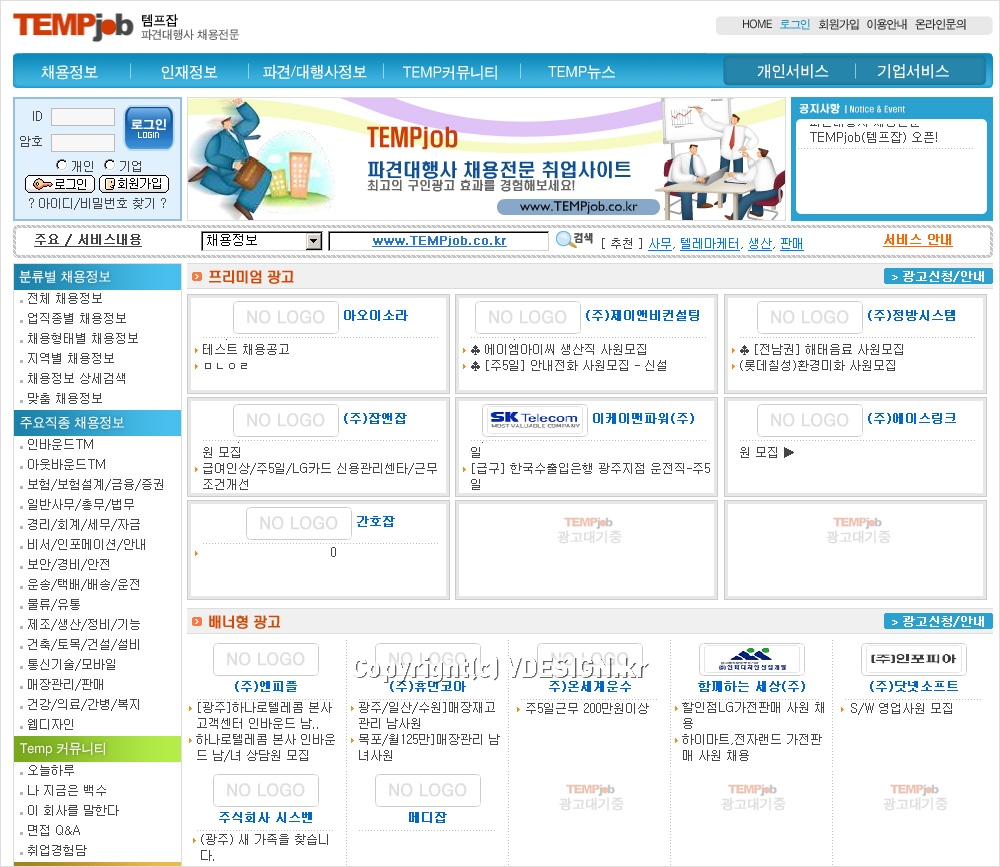This screenshot has width=1000, height=867.
Task: Open 채용정보 main menu
Action: coord(70,71)
